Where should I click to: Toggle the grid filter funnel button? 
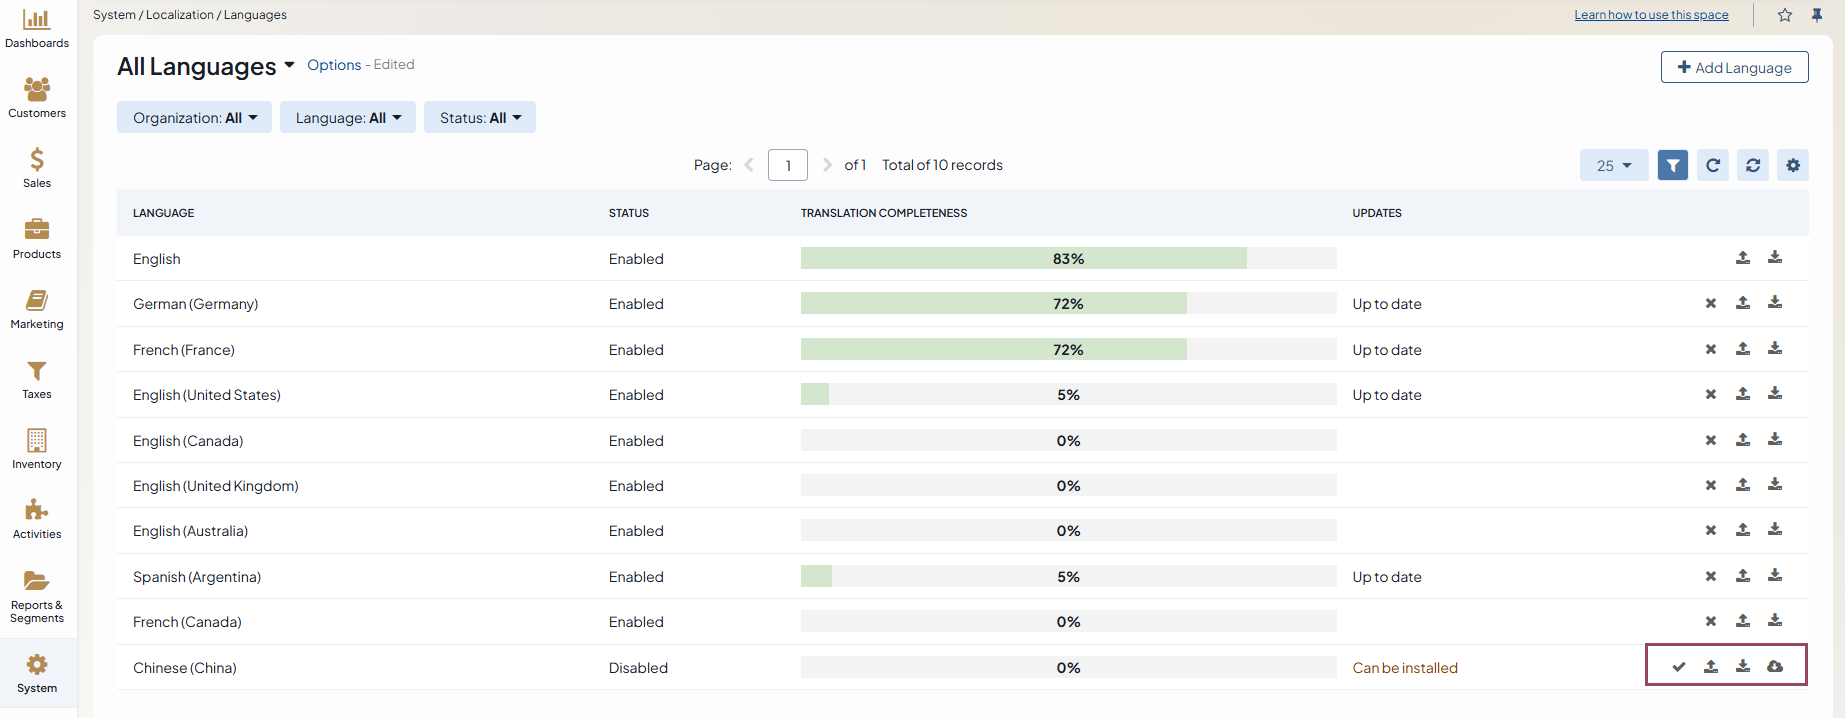pos(1673,165)
